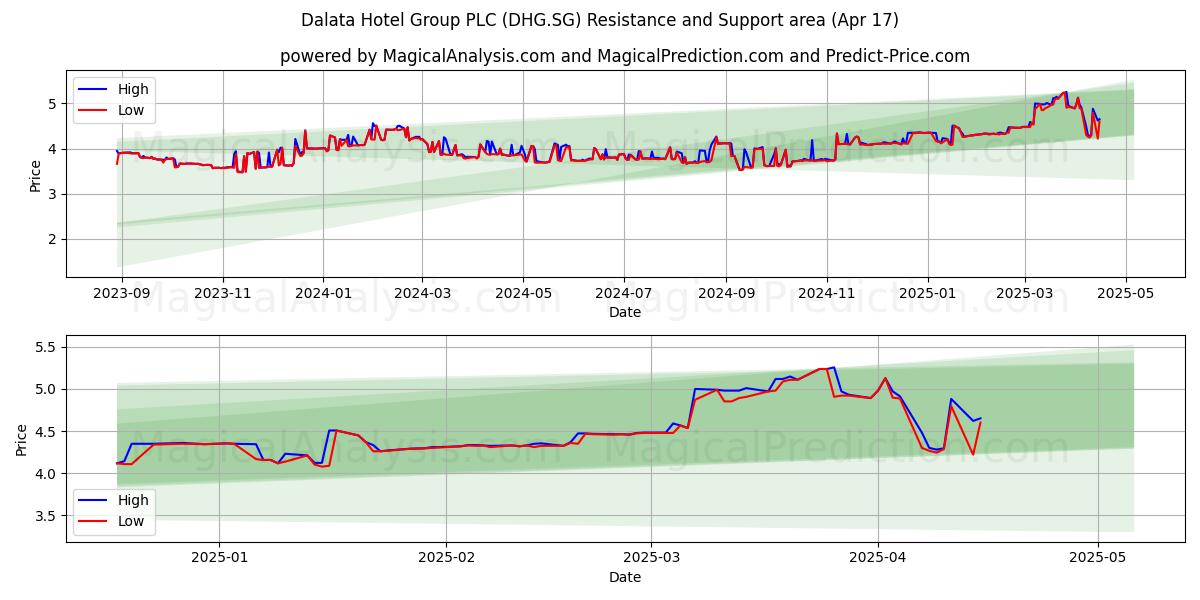Click the '2' price tick on top chart
1200x600 pixels.
pyautogui.click(x=55, y=239)
